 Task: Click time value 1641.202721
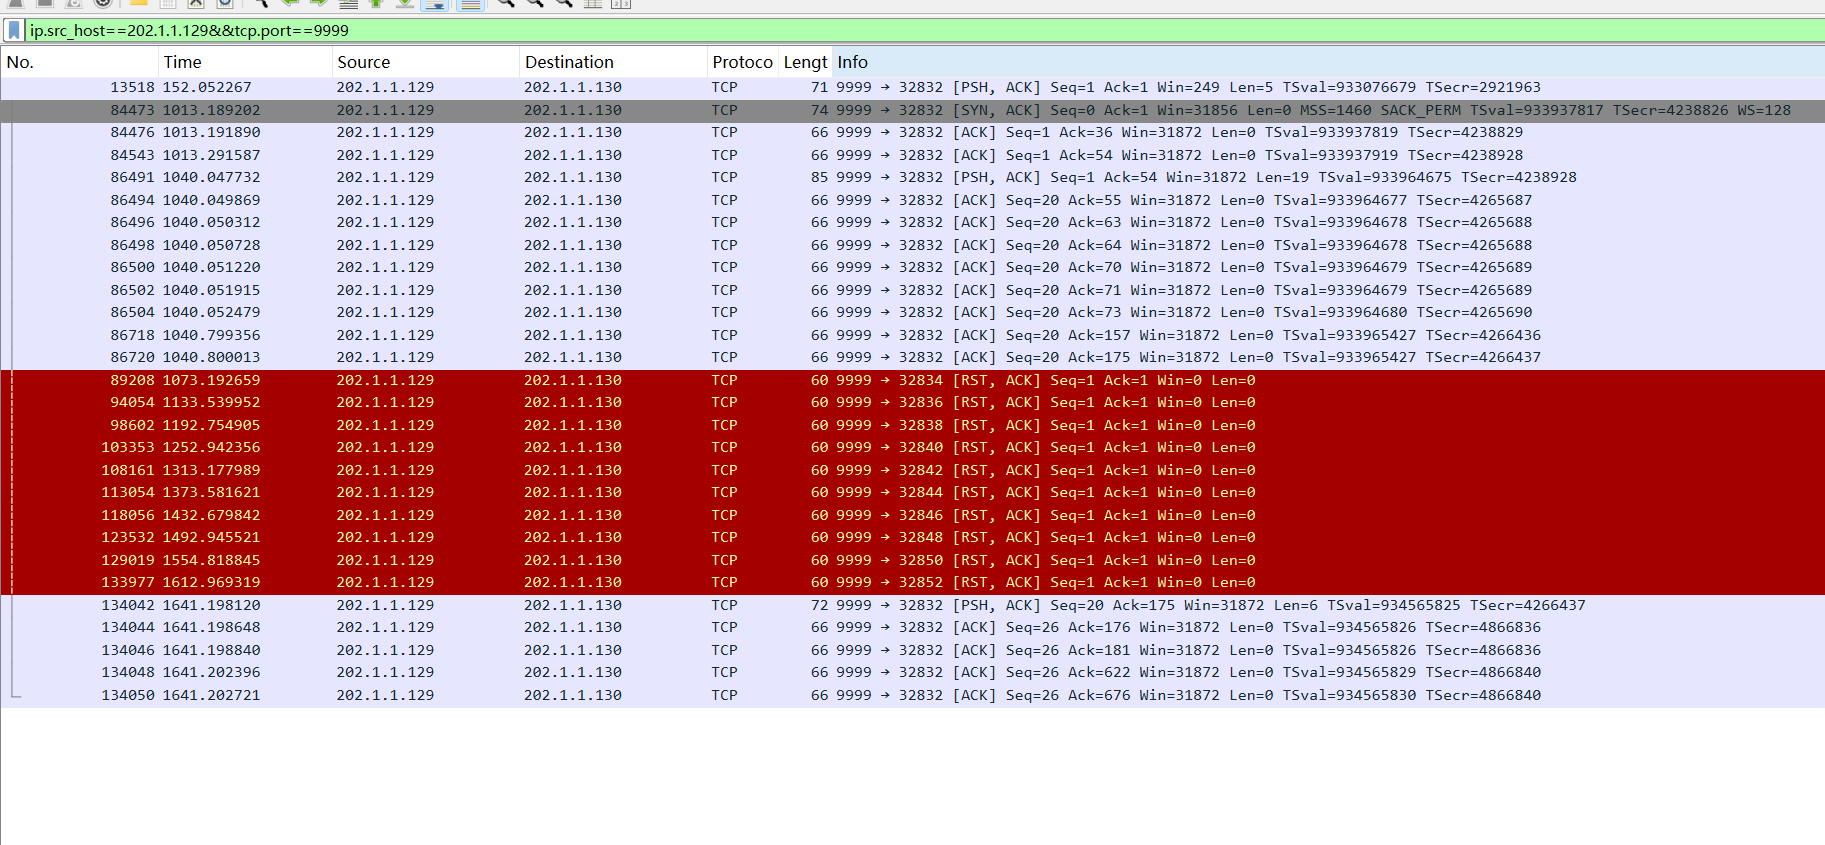(x=211, y=695)
